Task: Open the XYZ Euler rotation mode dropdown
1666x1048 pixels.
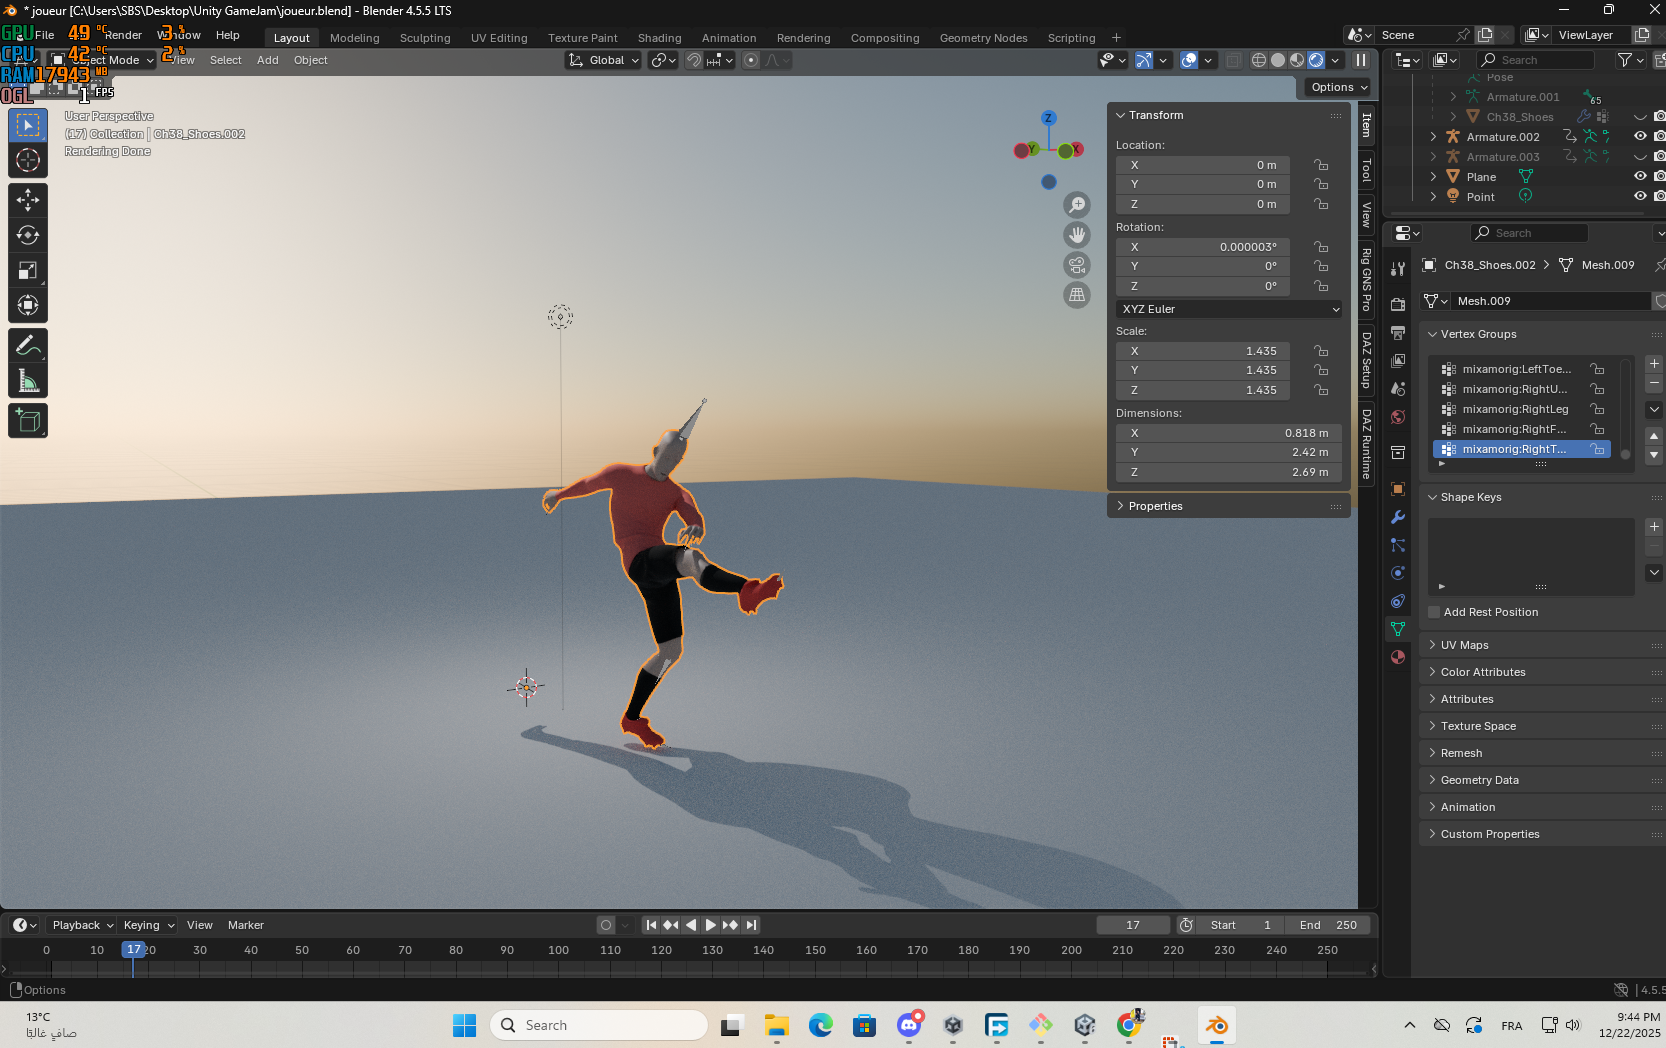Action: [x=1229, y=309]
